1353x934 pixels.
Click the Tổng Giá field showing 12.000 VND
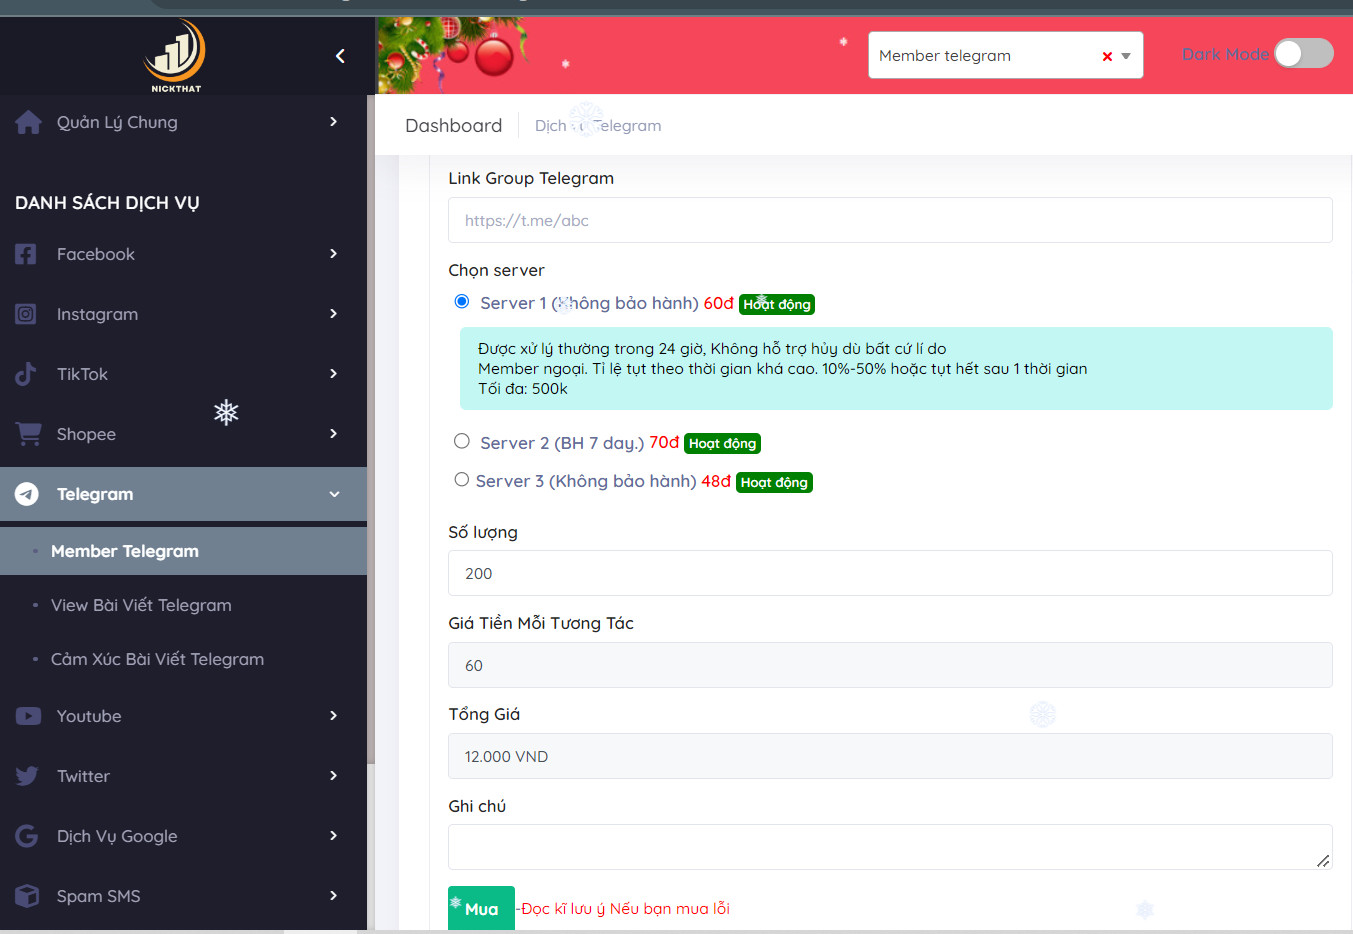[x=890, y=756]
